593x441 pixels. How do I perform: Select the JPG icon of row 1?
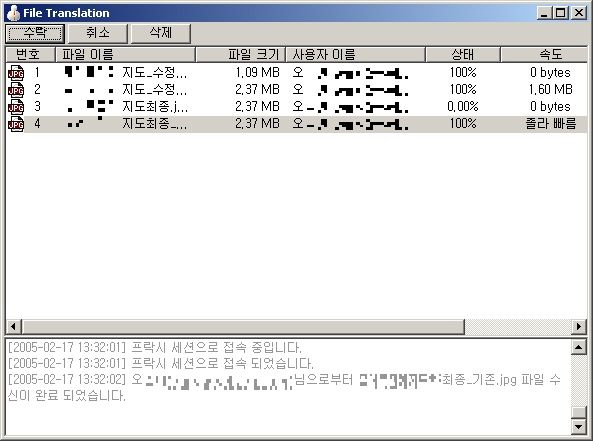click(16, 73)
